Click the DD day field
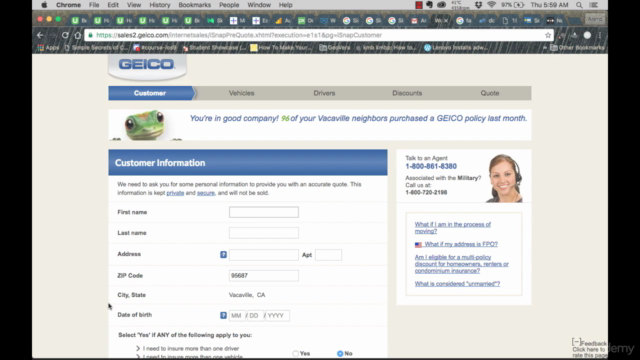The width and height of the screenshot is (640, 360). click(256, 316)
